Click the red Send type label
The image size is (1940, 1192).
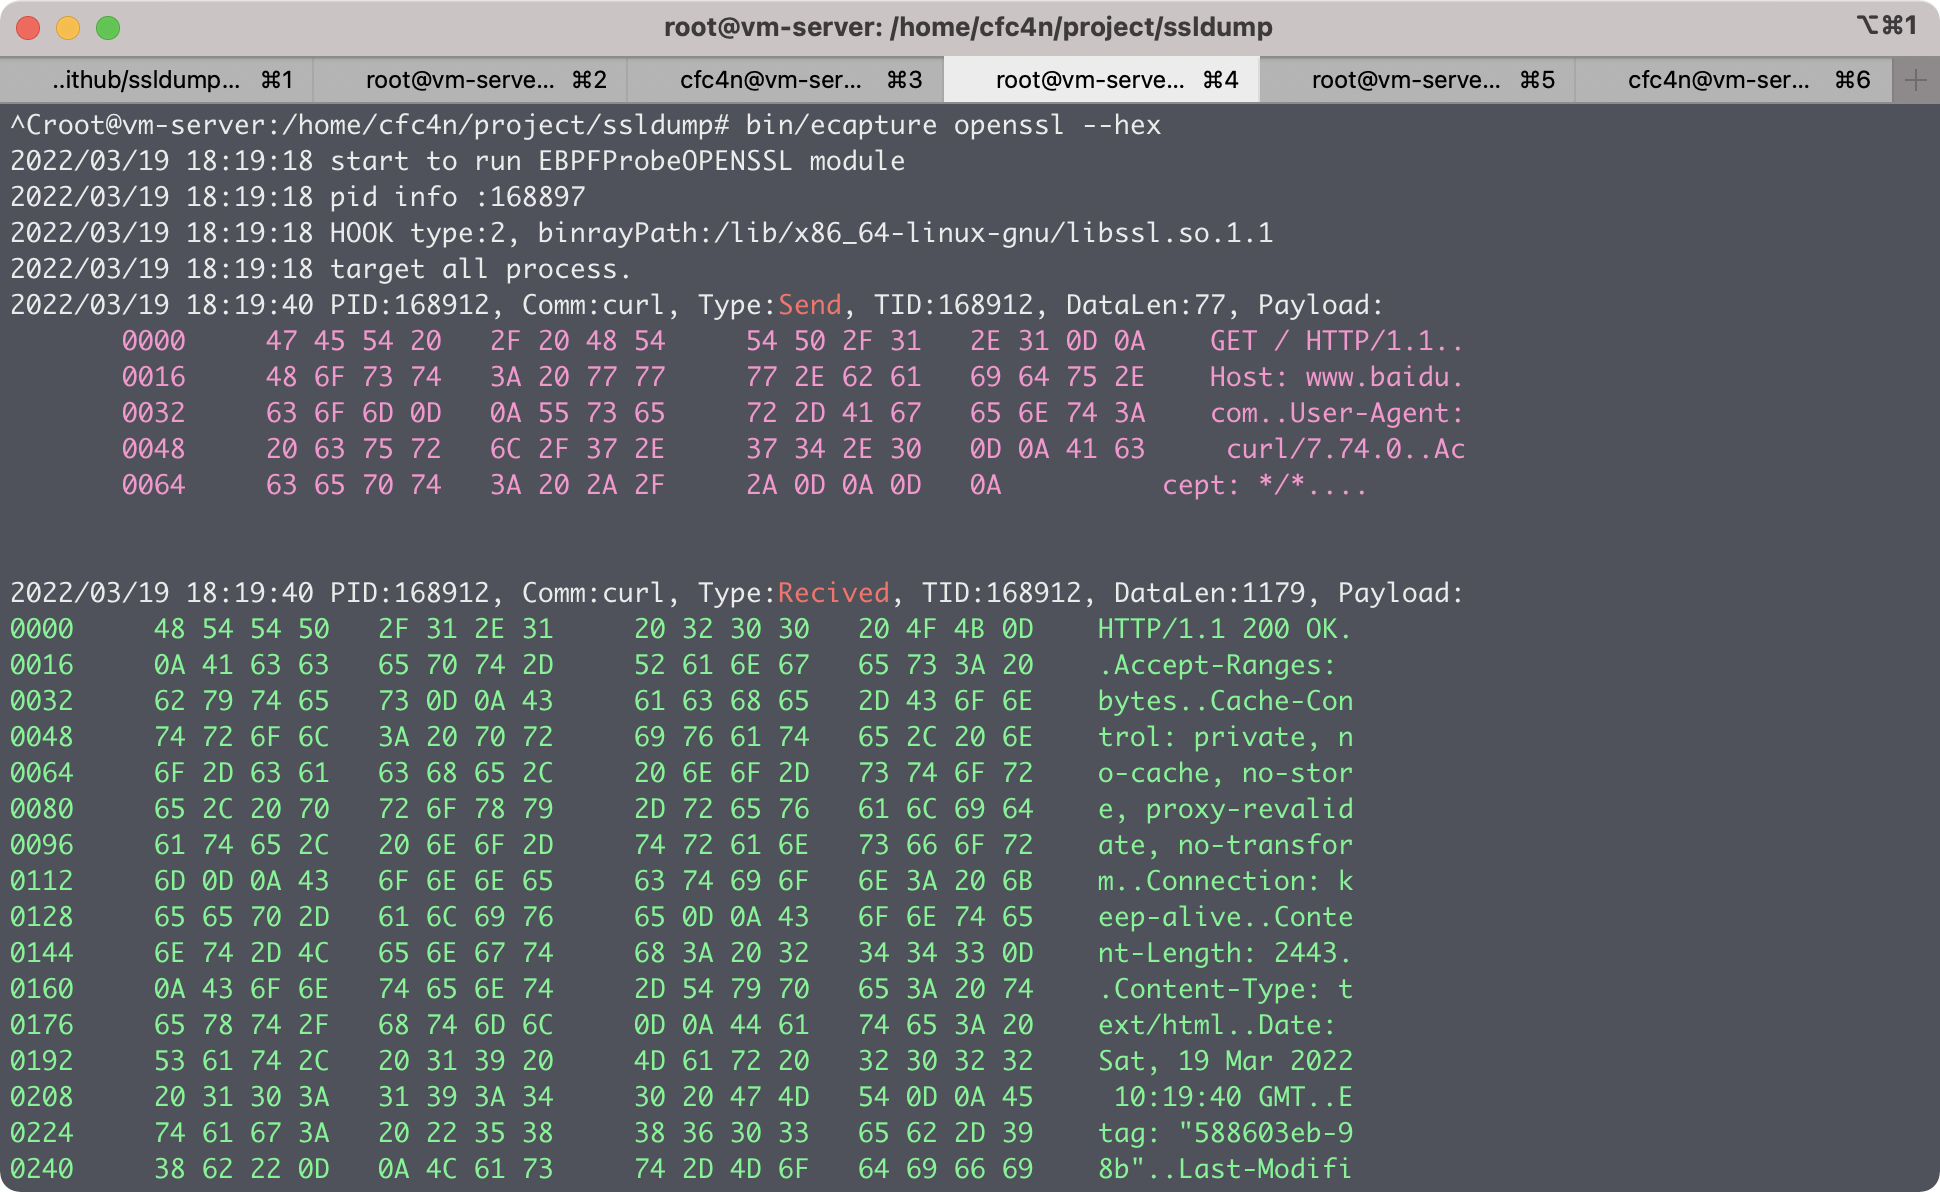point(810,305)
